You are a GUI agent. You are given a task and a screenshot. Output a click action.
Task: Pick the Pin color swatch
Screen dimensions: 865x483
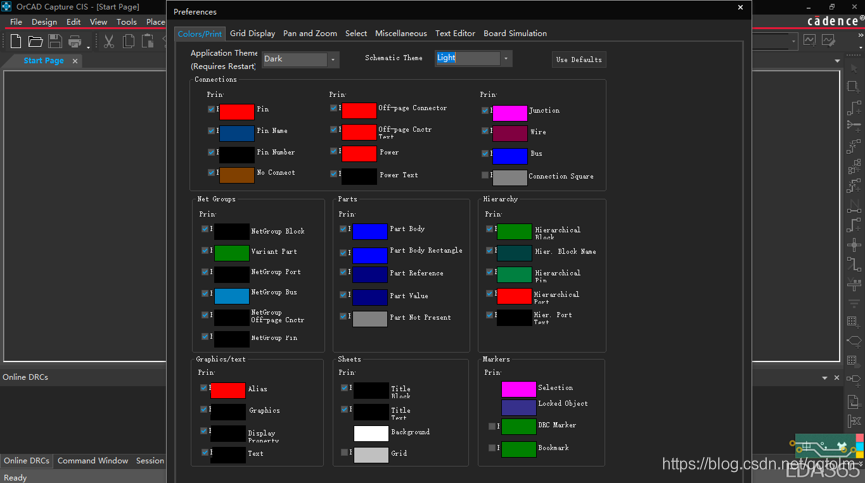(x=237, y=112)
